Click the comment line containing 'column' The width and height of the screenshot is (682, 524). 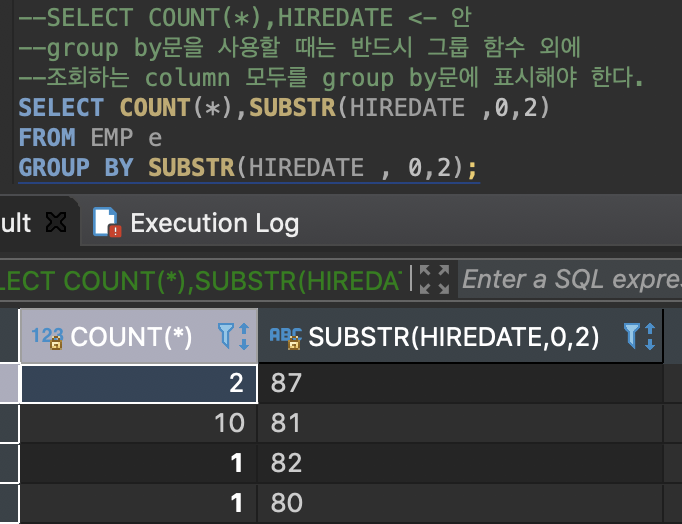pos(331,77)
